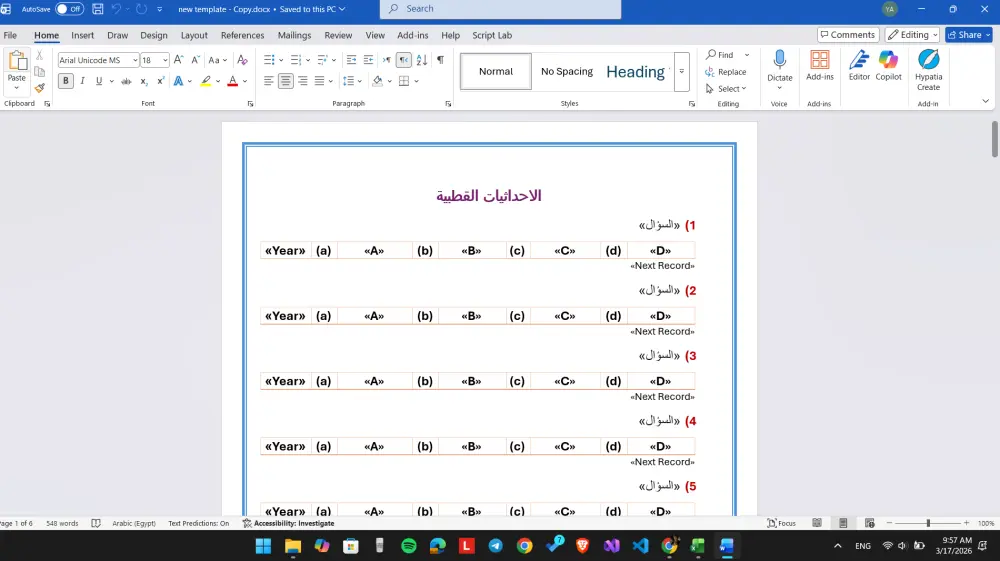Image resolution: width=1000 pixels, height=561 pixels.
Task: Toggle left-to-right text direction
Action: click(386, 60)
